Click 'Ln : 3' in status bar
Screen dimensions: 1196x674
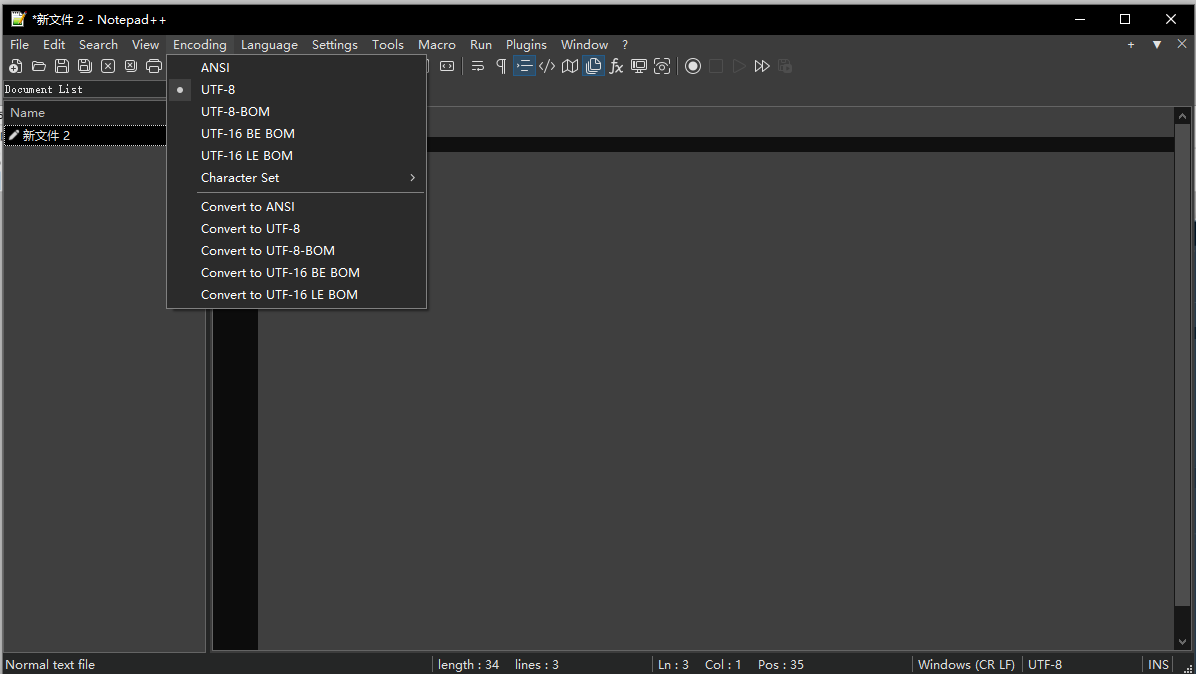click(674, 664)
